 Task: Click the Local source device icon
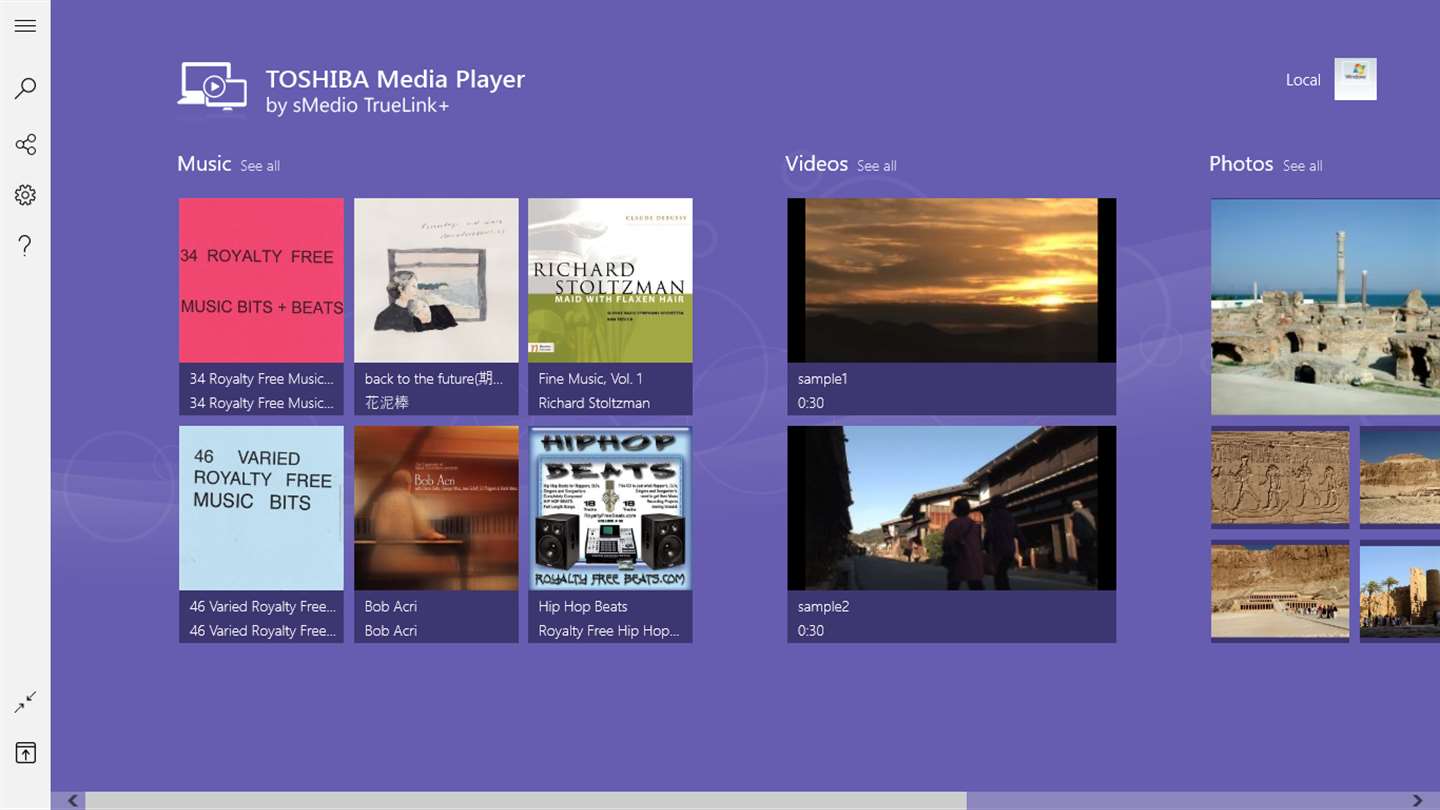(1355, 79)
